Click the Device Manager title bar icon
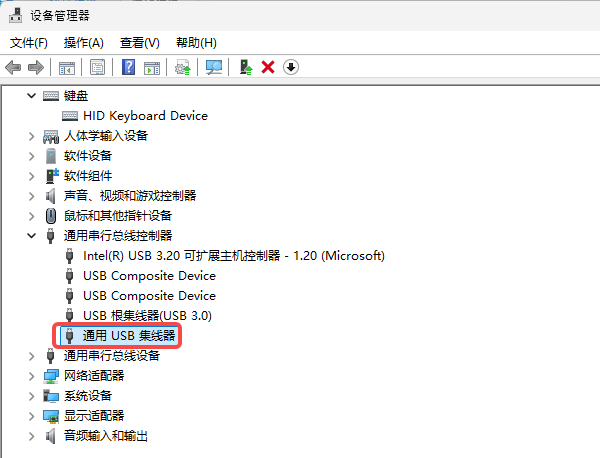 point(16,15)
